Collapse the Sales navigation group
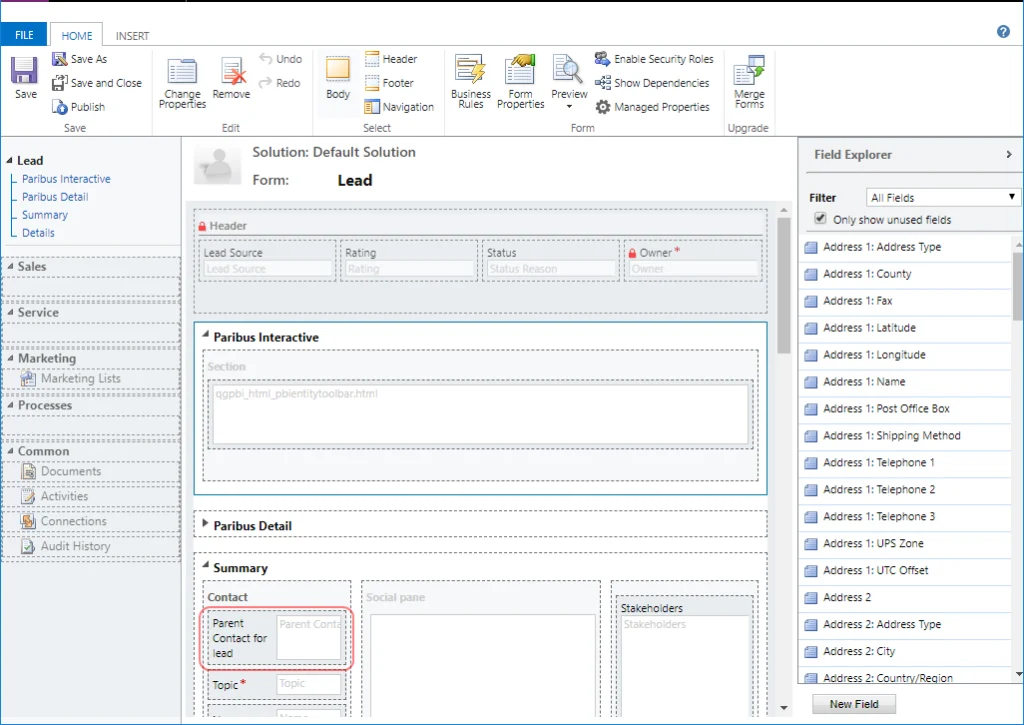This screenshot has height=725, width=1024. 10,266
